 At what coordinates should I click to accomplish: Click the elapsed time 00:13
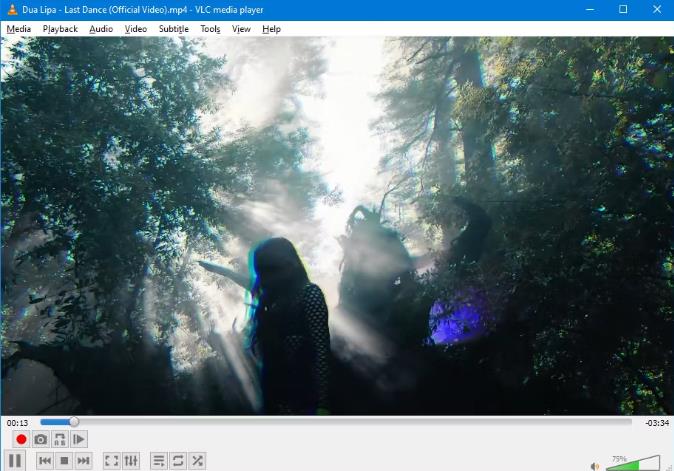[17, 423]
